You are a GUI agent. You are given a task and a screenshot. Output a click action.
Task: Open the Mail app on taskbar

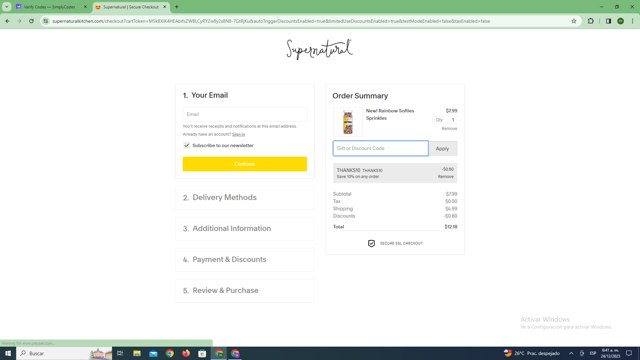(x=153, y=353)
